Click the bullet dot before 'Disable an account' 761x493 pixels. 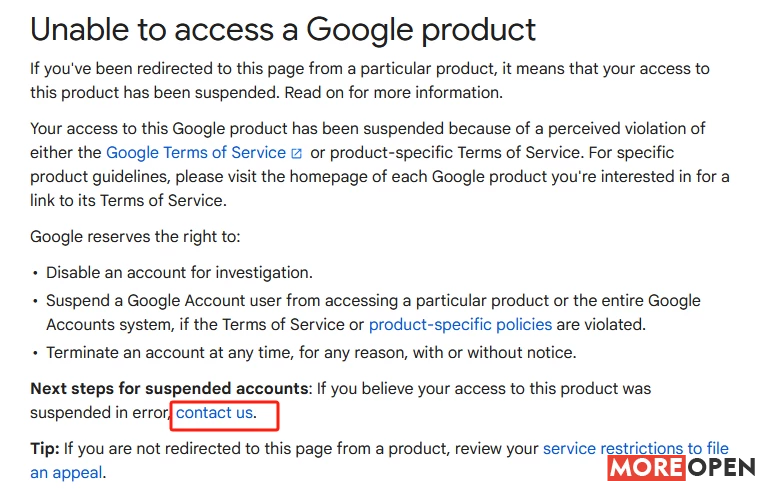pyautogui.click(x=35, y=273)
